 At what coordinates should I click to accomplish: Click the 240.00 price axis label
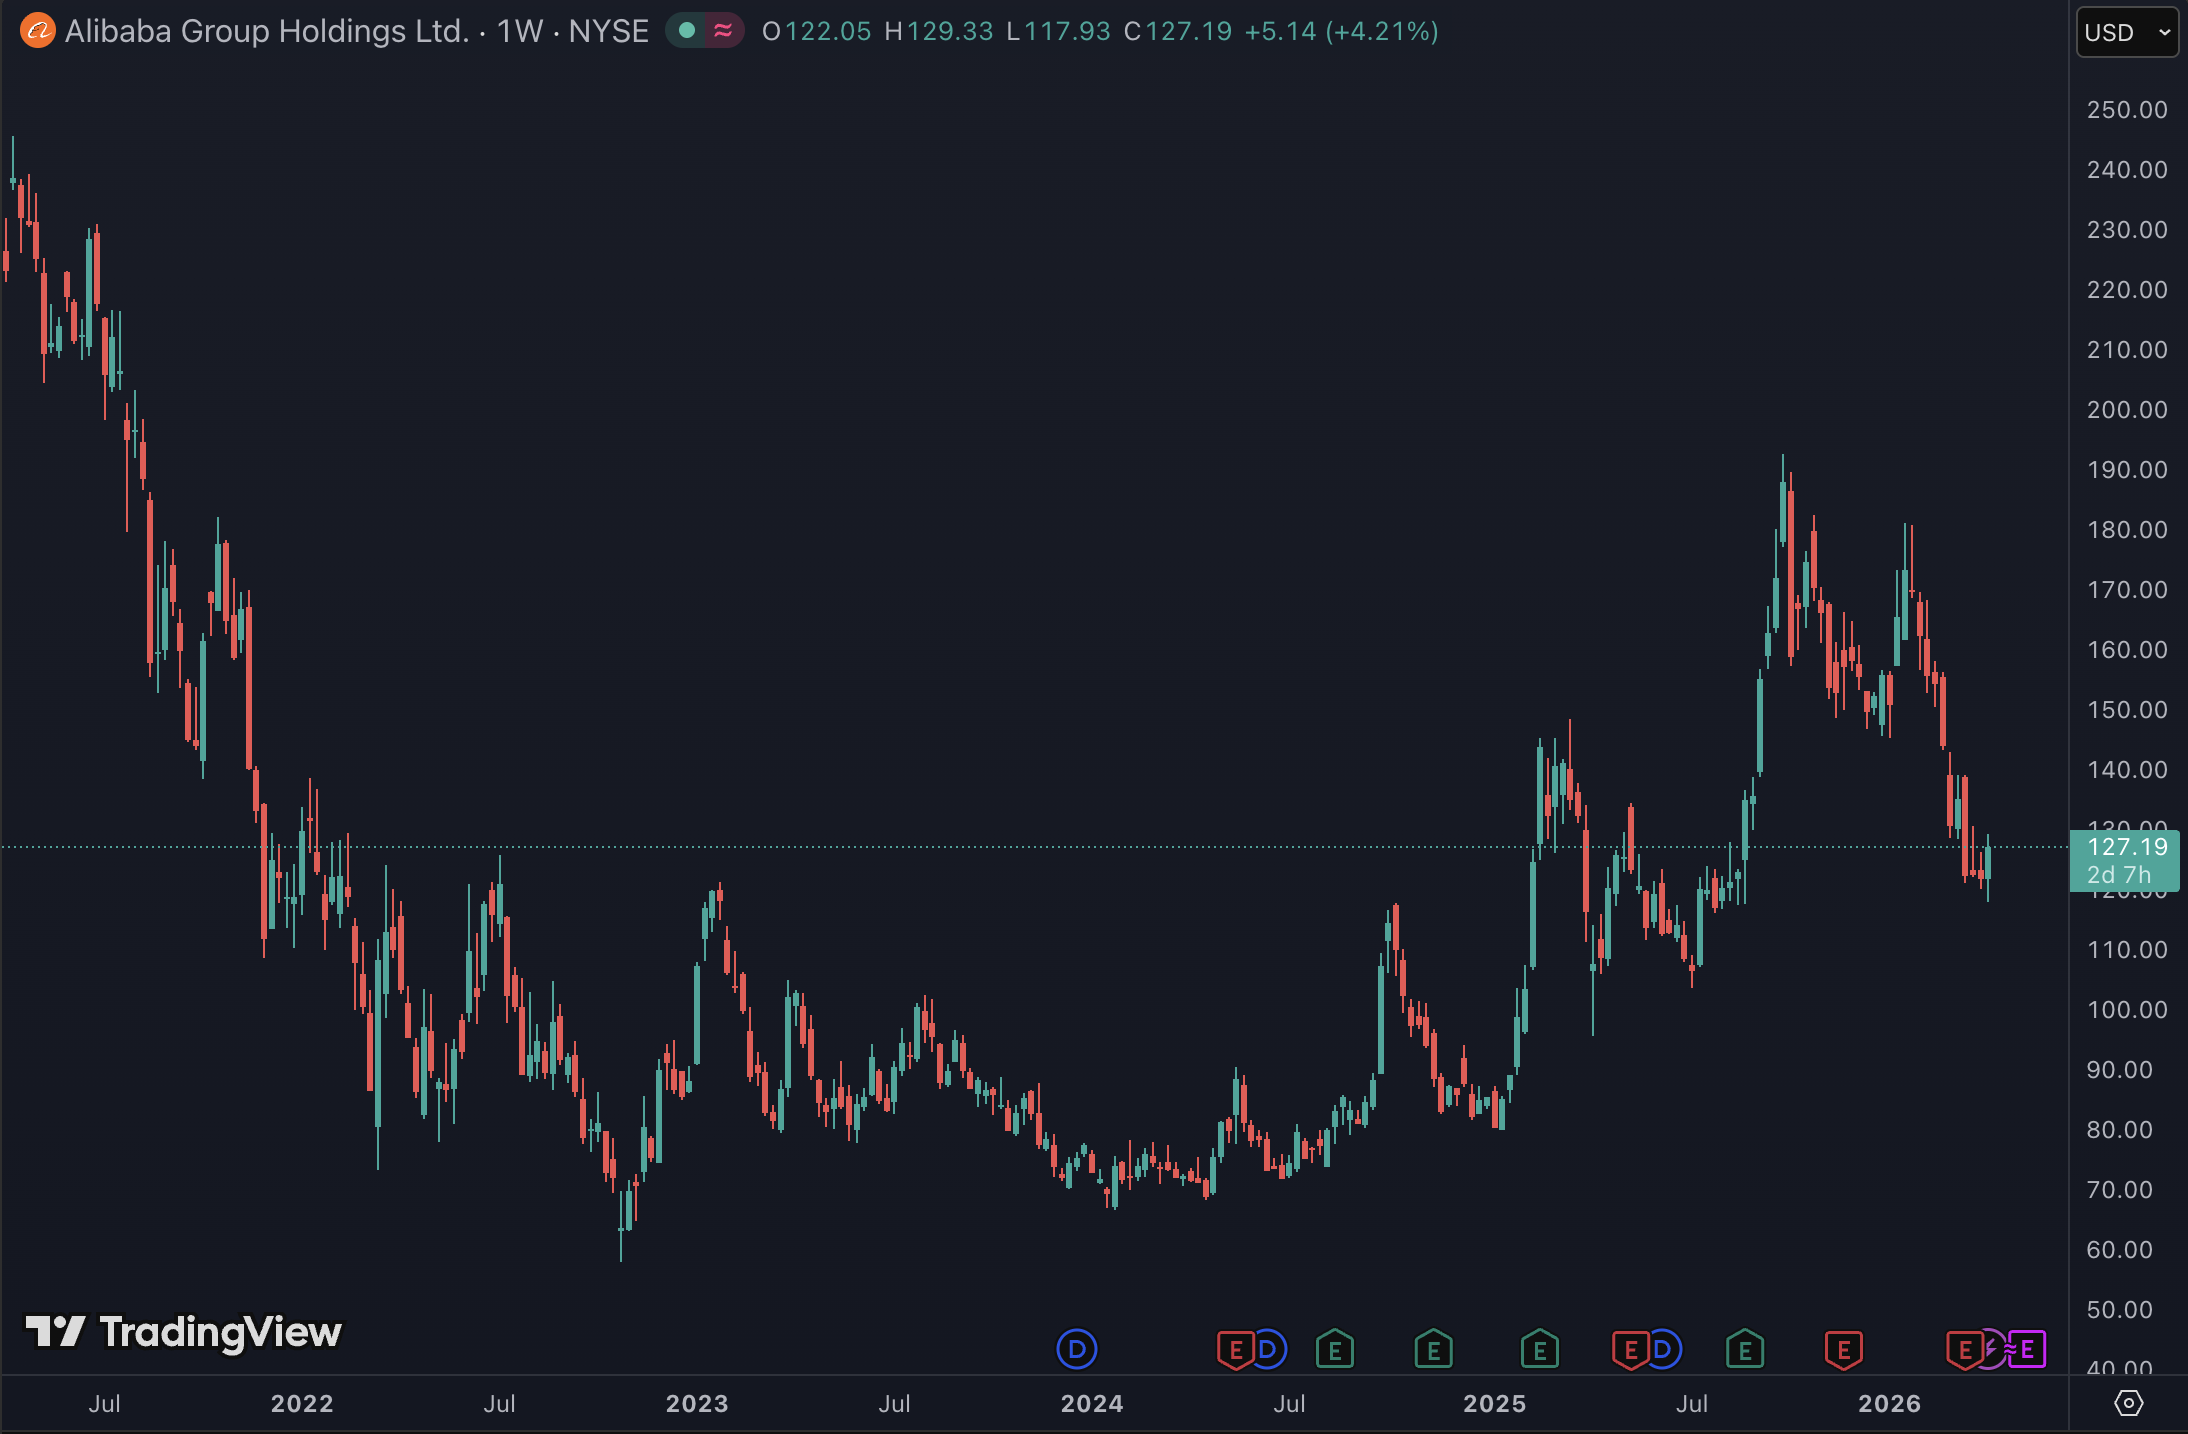pos(2127,169)
